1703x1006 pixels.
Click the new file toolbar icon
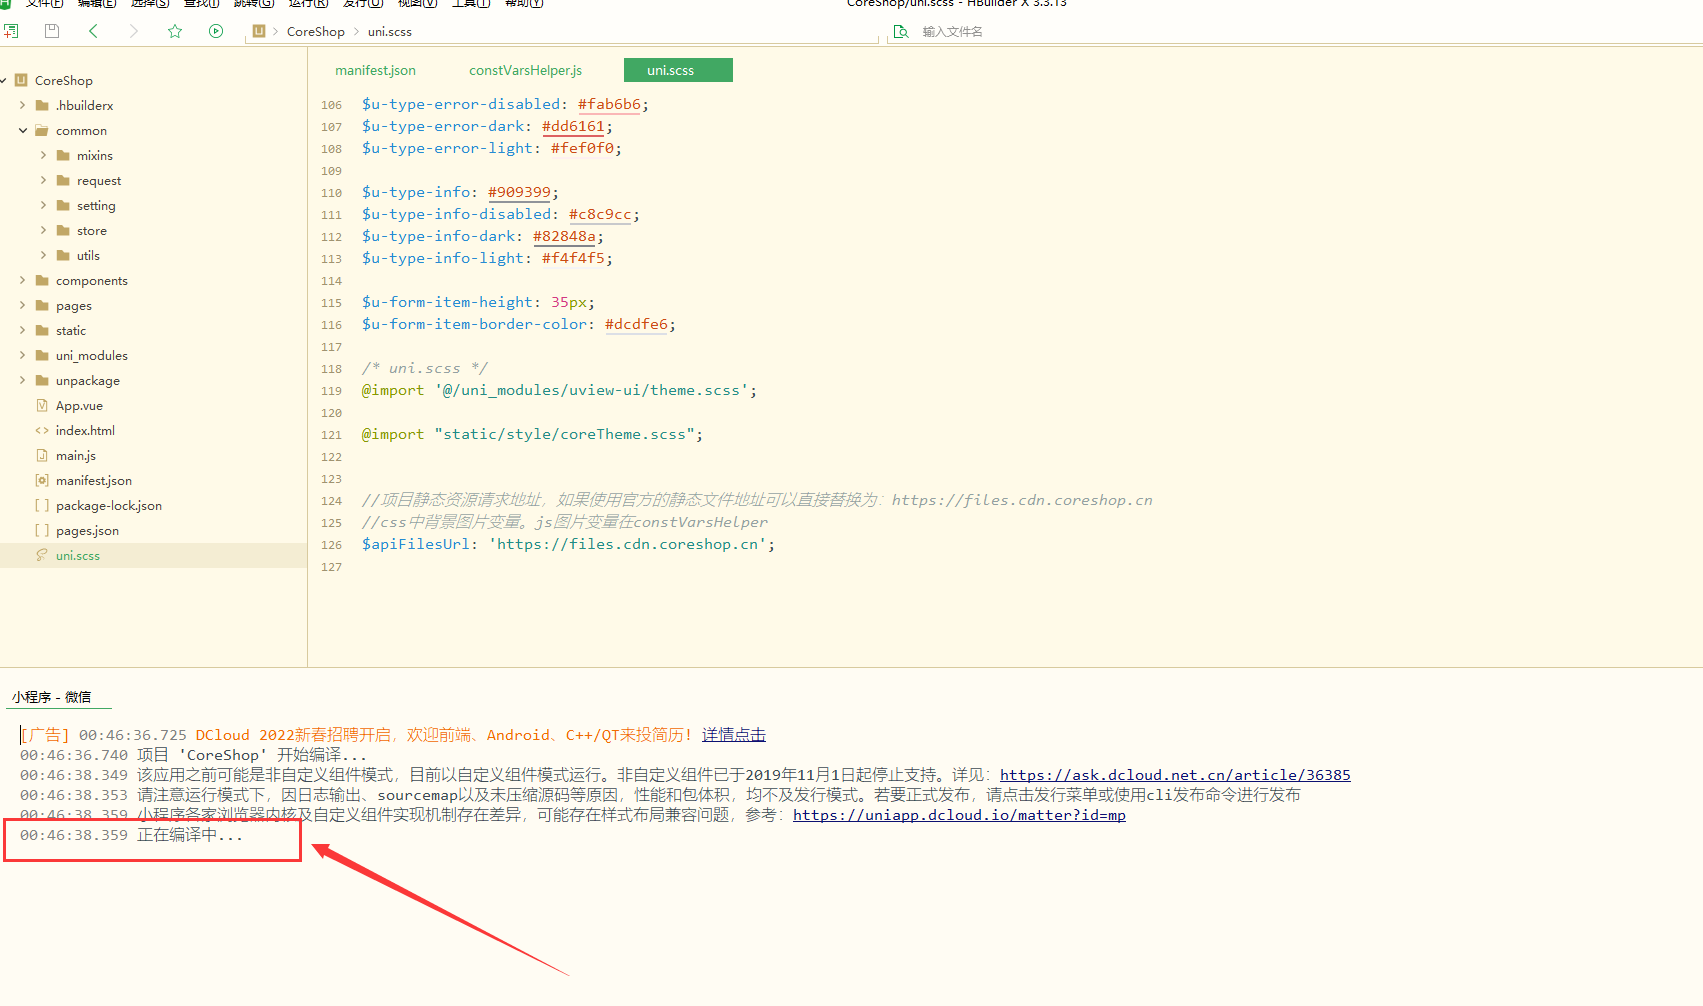coord(11,31)
